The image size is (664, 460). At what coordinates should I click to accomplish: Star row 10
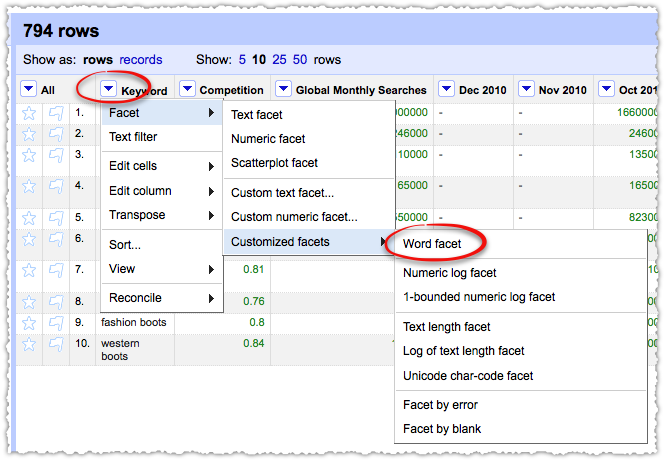click(29, 344)
